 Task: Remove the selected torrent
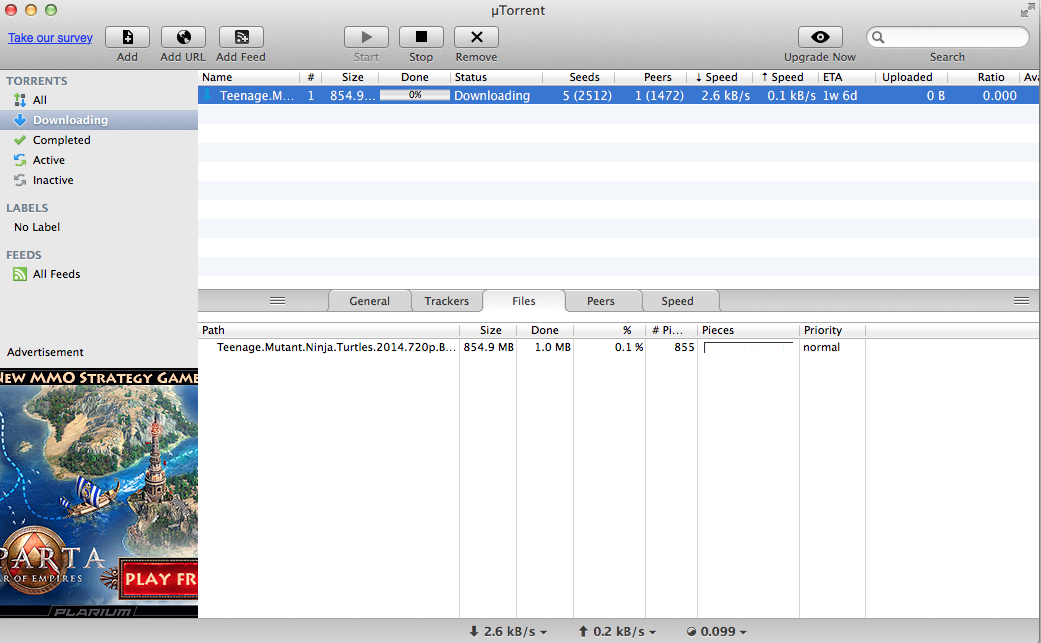[477, 37]
